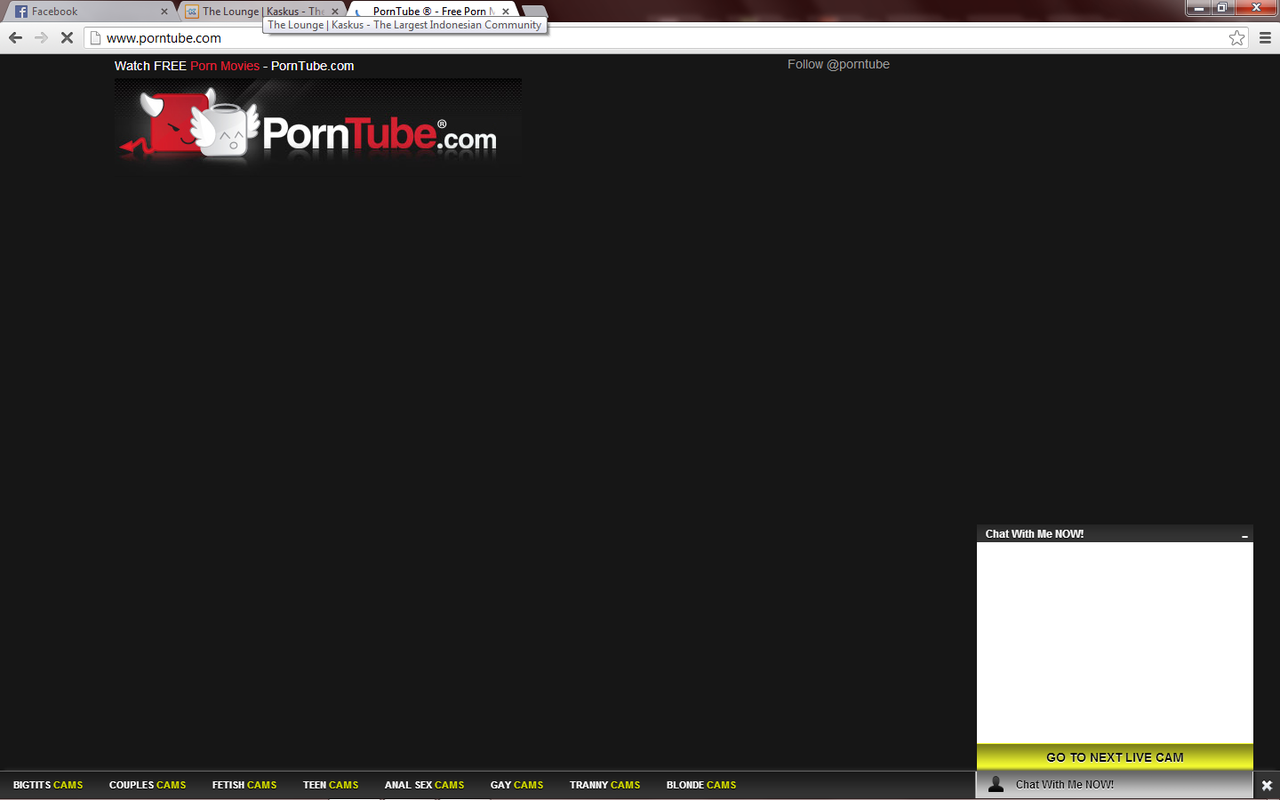This screenshot has height=800, width=1280.
Task: Go back with the browser back arrow
Action: (x=15, y=38)
